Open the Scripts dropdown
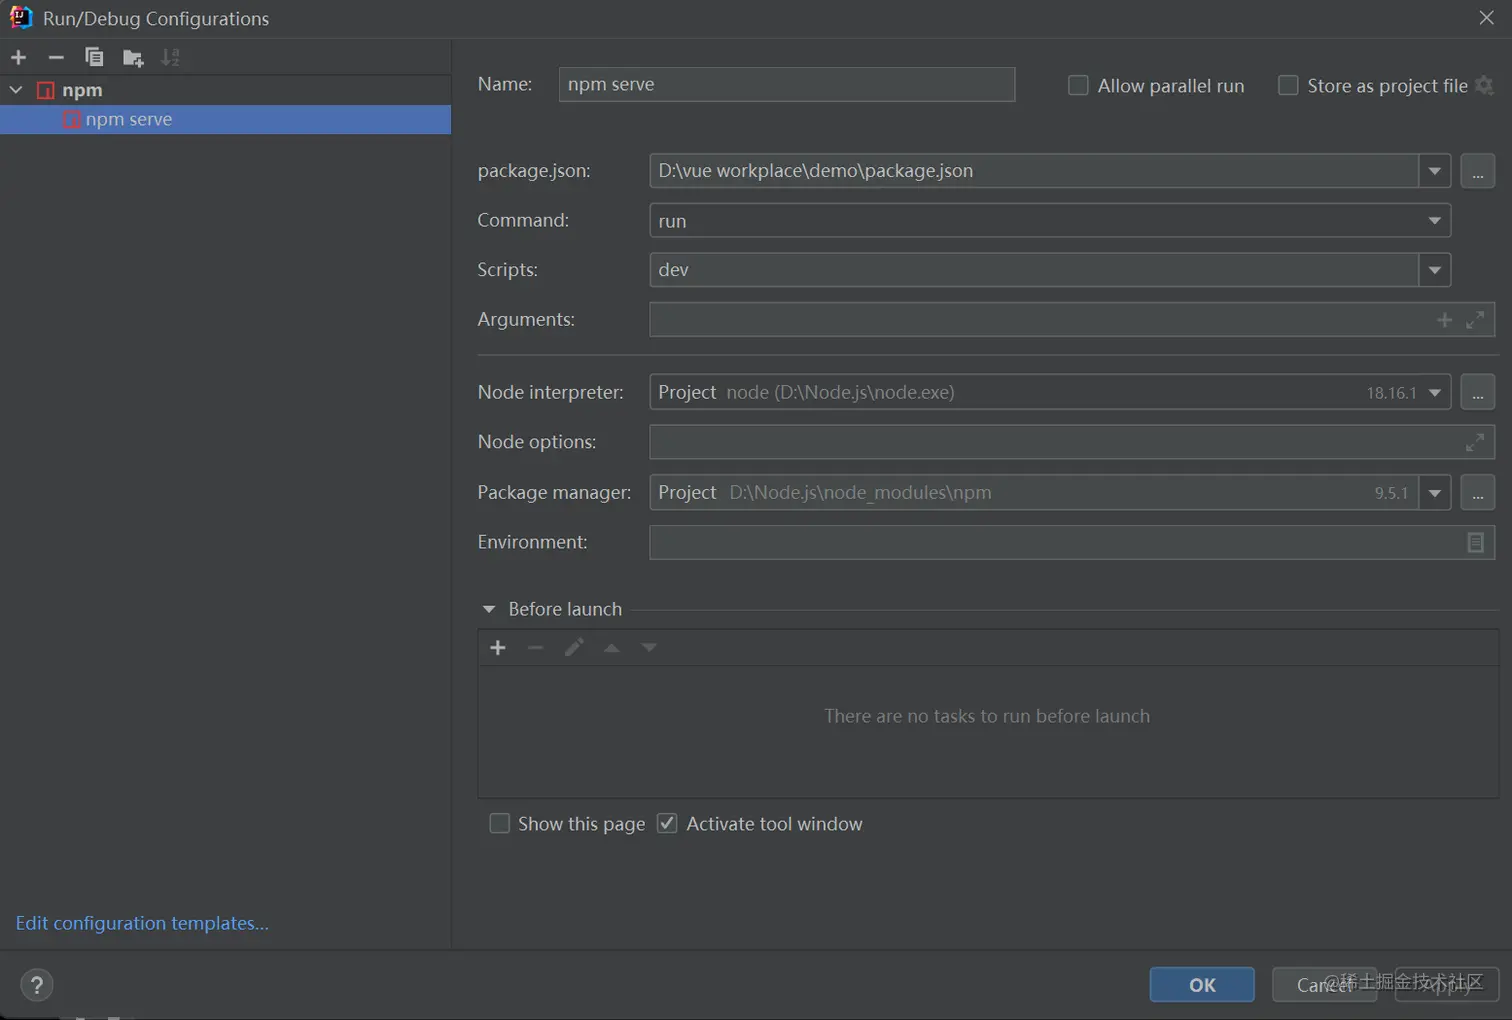The width and height of the screenshot is (1512, 1020). [1434, 270]
